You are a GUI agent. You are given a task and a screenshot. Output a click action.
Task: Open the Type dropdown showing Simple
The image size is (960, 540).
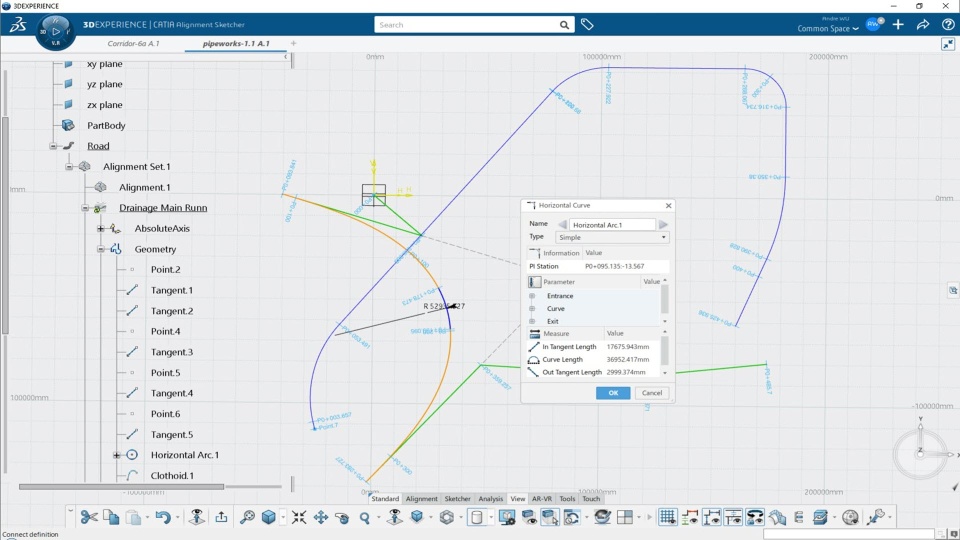pos(612,237)
